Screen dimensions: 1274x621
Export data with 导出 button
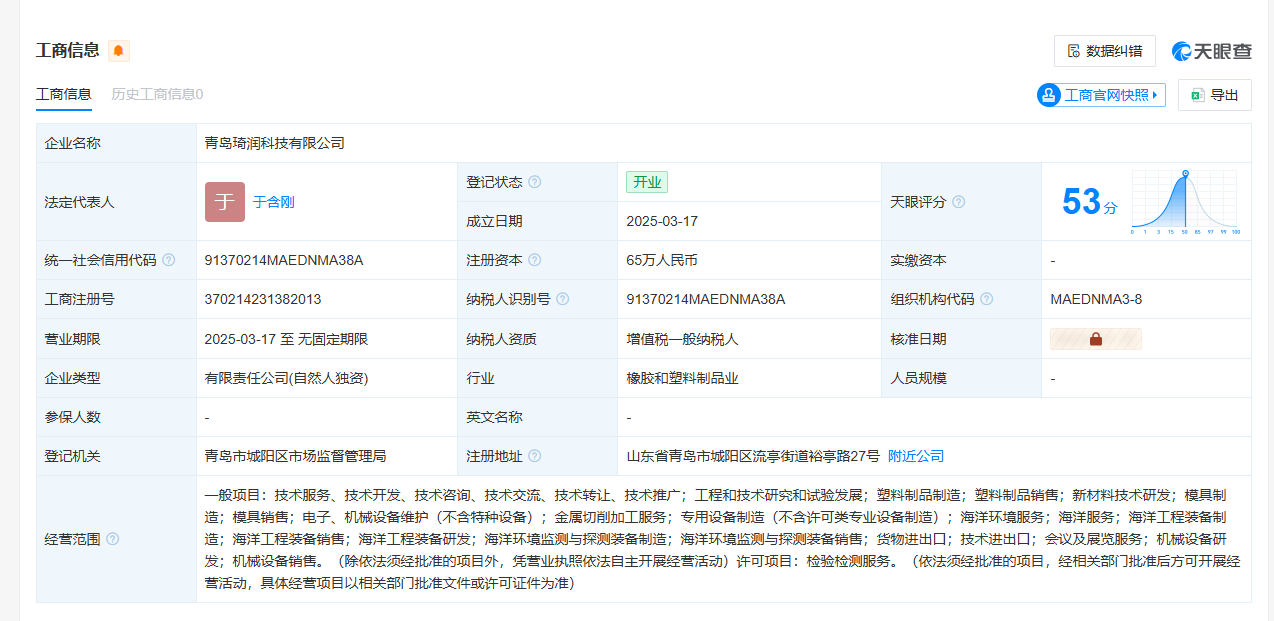(1214, 95)
